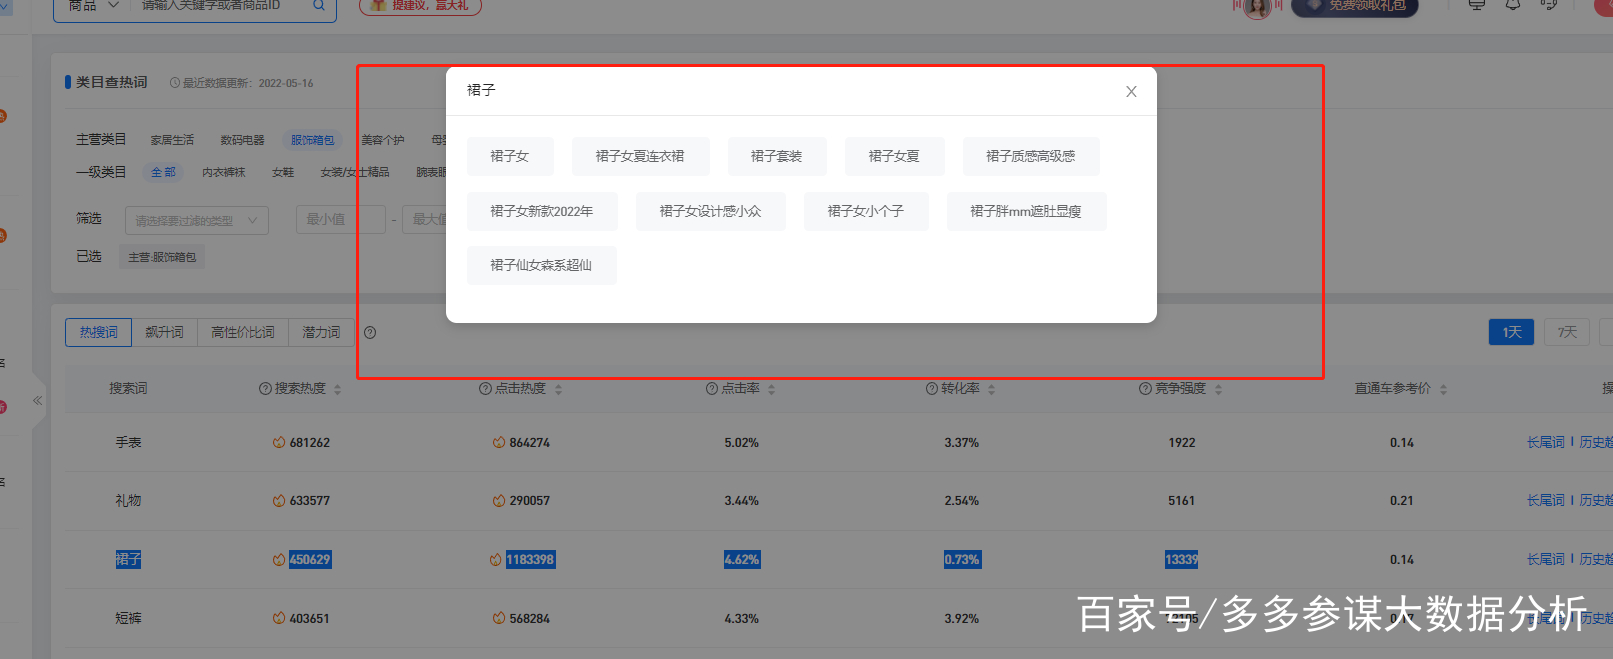The width and height of the screenshot is (1613, 659).
Task: Sort by 点击率 column arrows
Action: (x=772, y=389)
